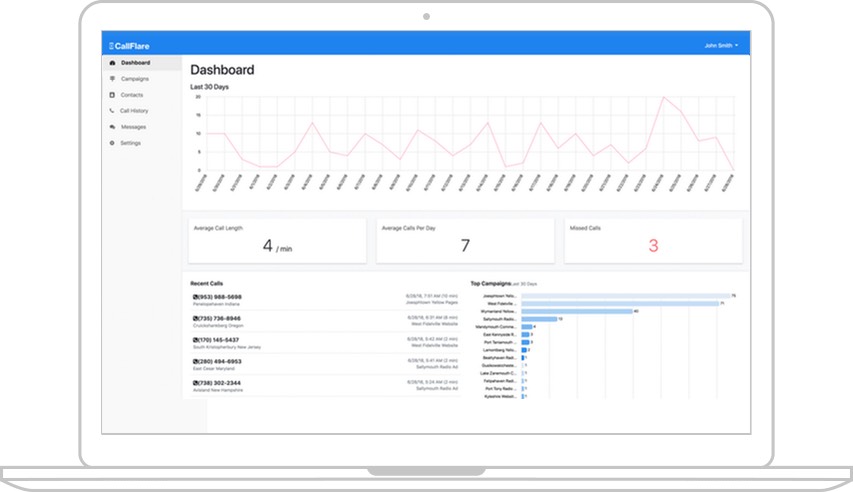Click 'Cruickshankberg Oregon' location text

point(218,325)
